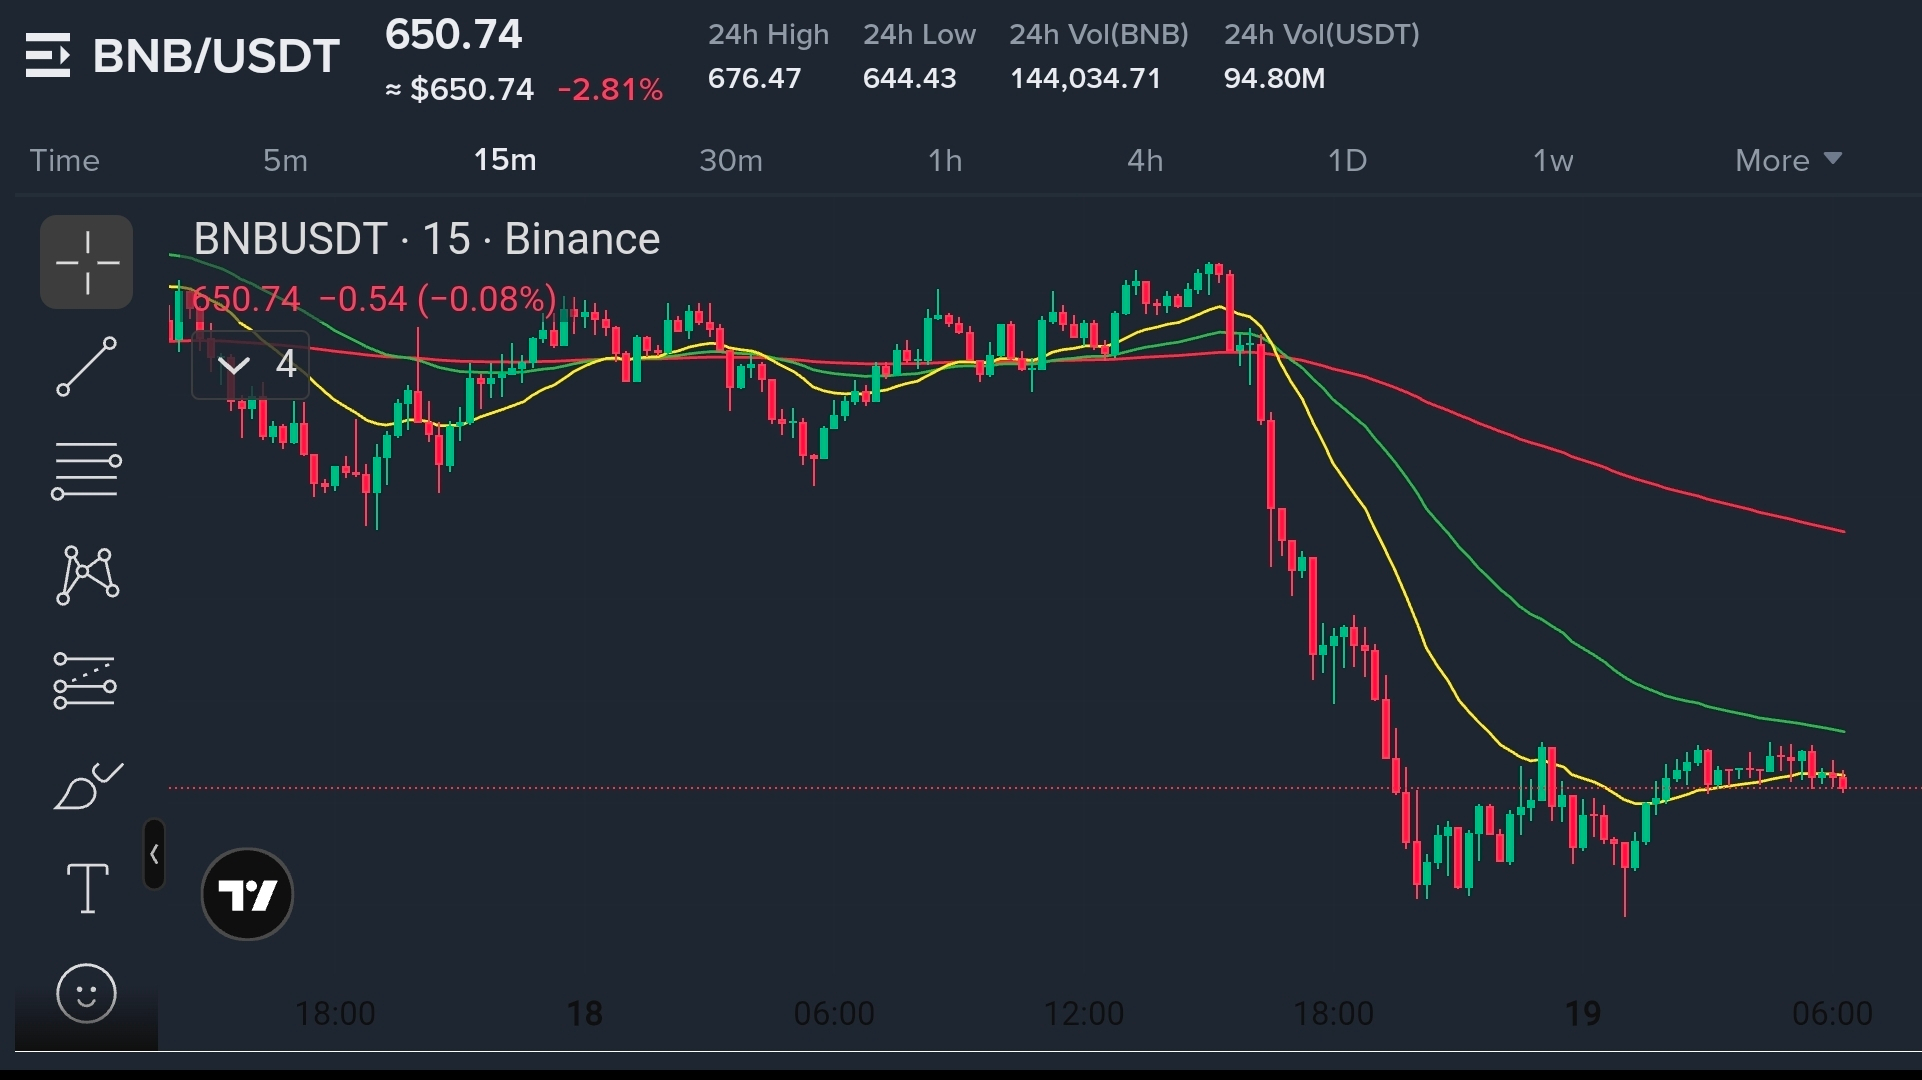Click the 12:00 label on time axis
Screen dimensions: 1922x1080
click(1083, 1013)
